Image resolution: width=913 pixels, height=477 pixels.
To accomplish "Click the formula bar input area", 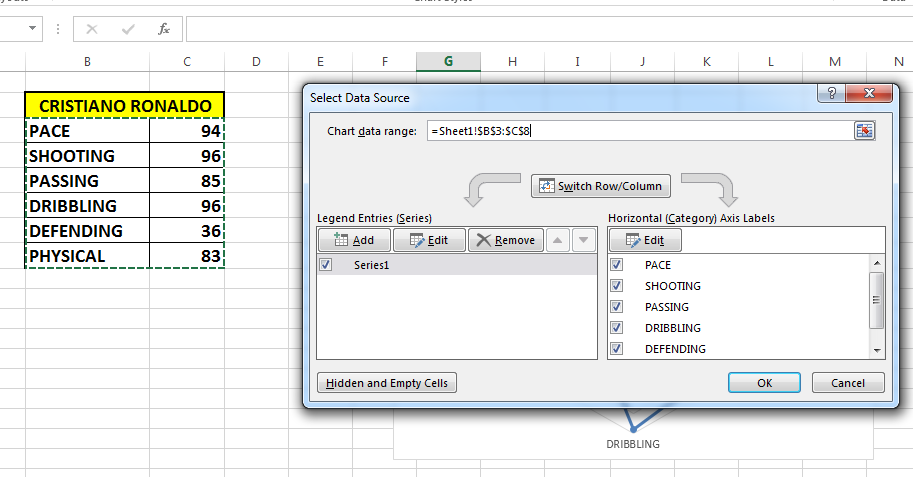I will pyautogui.click(x=549, y=29).
